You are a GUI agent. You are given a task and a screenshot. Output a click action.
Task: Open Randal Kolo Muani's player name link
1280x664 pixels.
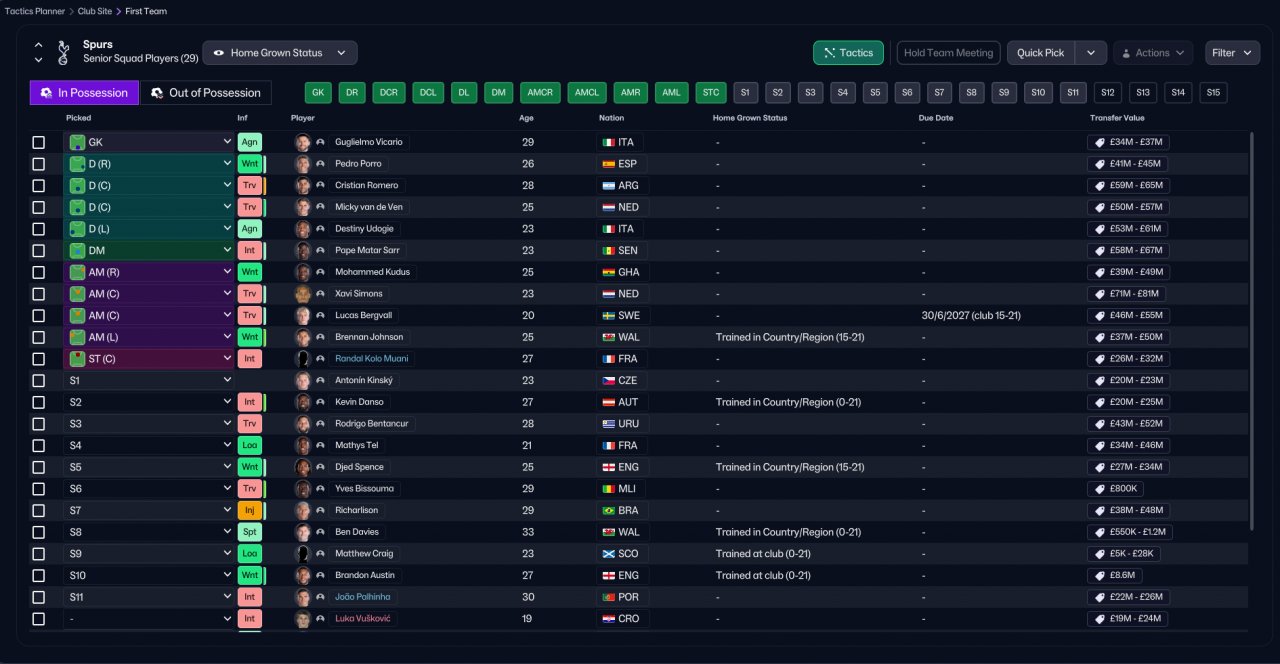(371, 359)
